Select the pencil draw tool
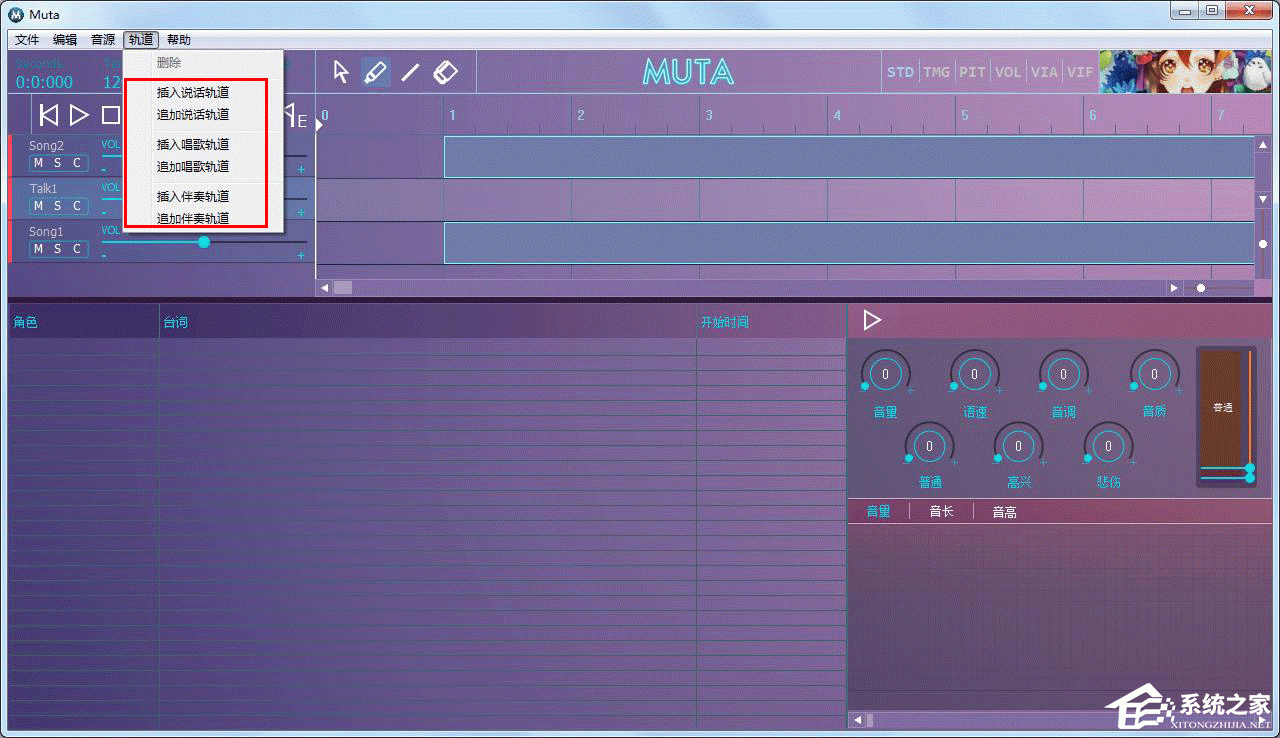Image resolution: width=1280 pixels, height=738 pixels. click(375, 72)
